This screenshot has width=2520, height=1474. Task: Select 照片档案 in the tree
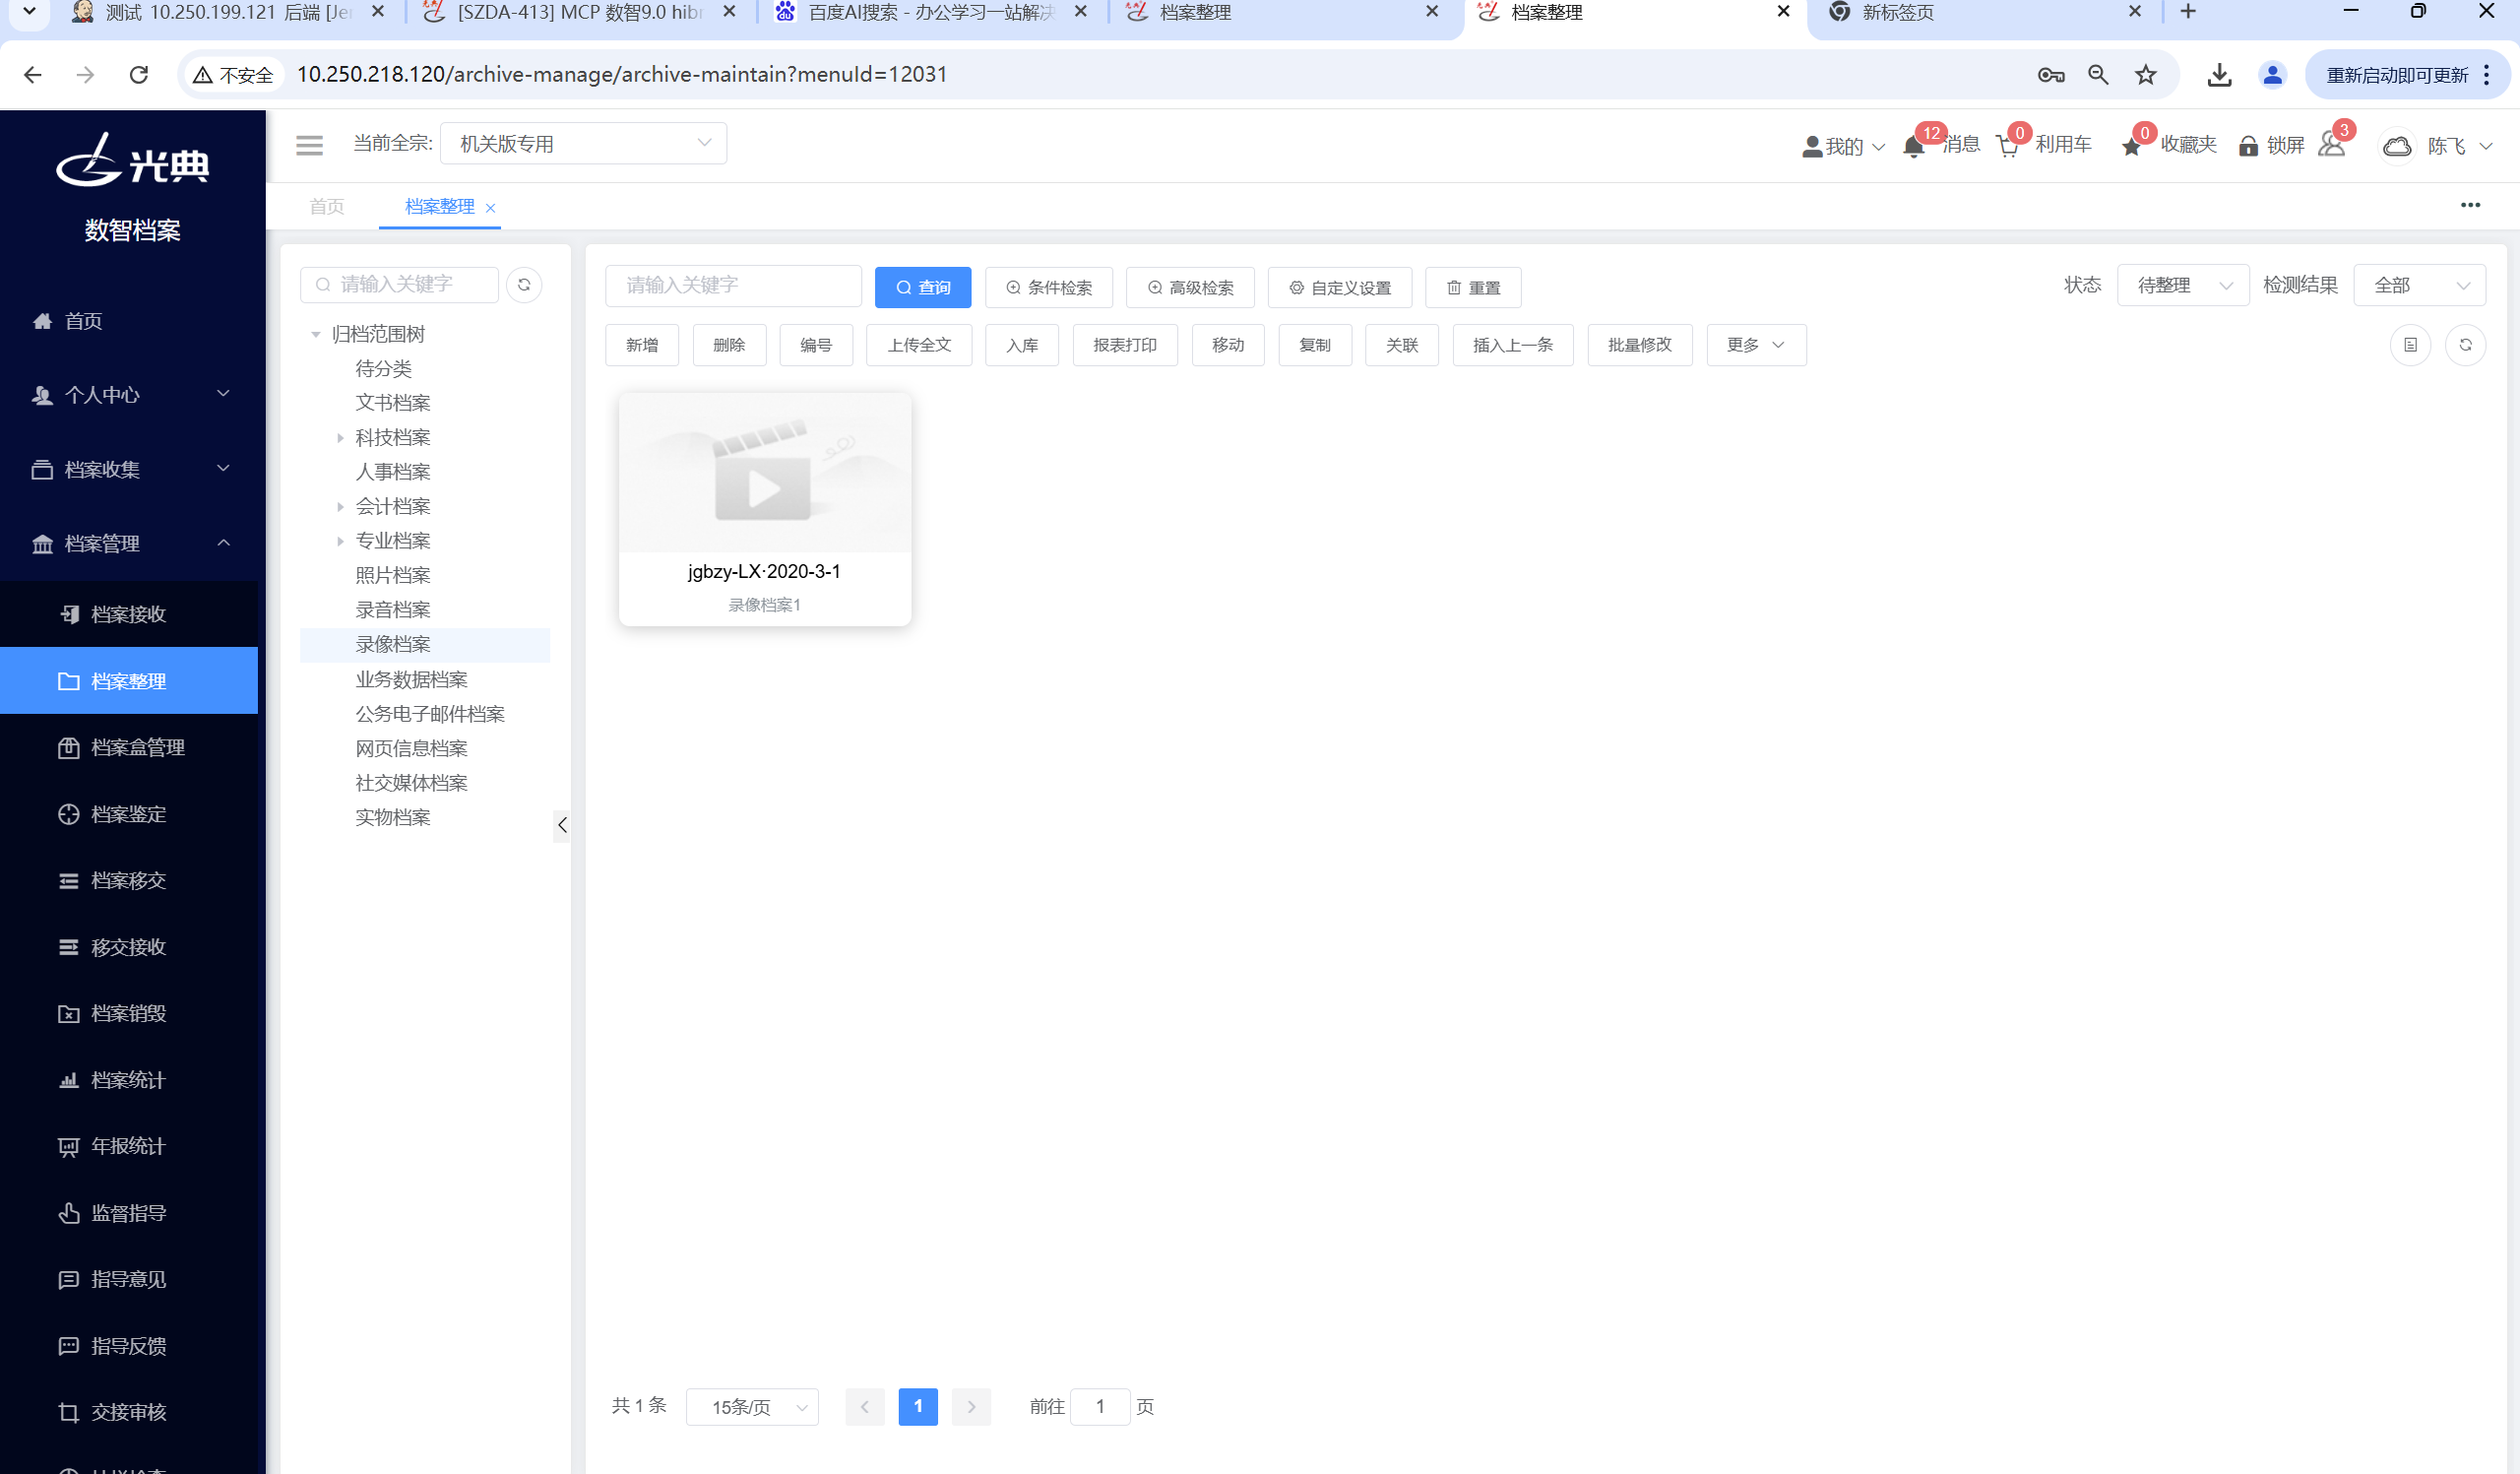click(x=392, y=575)
